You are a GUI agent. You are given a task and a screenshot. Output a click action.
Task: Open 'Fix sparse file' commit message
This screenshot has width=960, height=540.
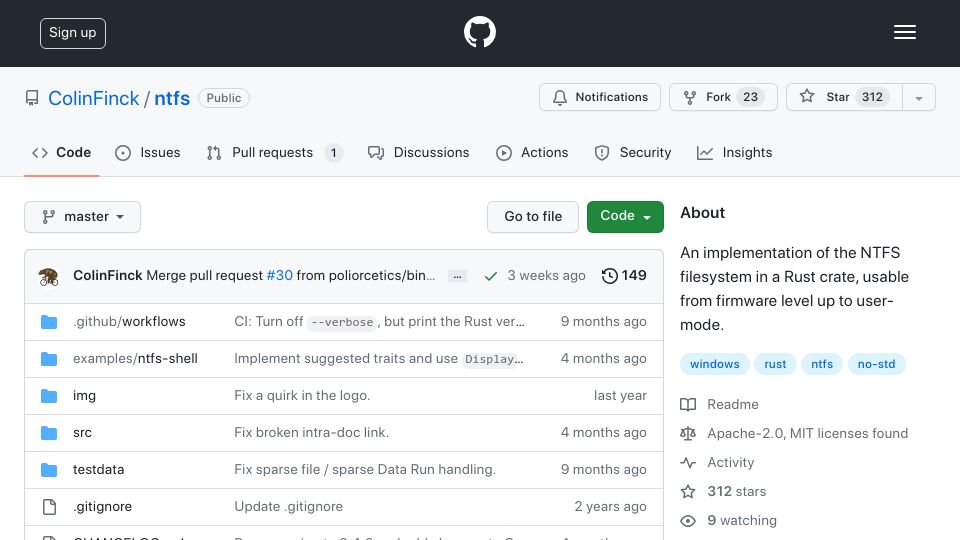[x=365, y=470]
